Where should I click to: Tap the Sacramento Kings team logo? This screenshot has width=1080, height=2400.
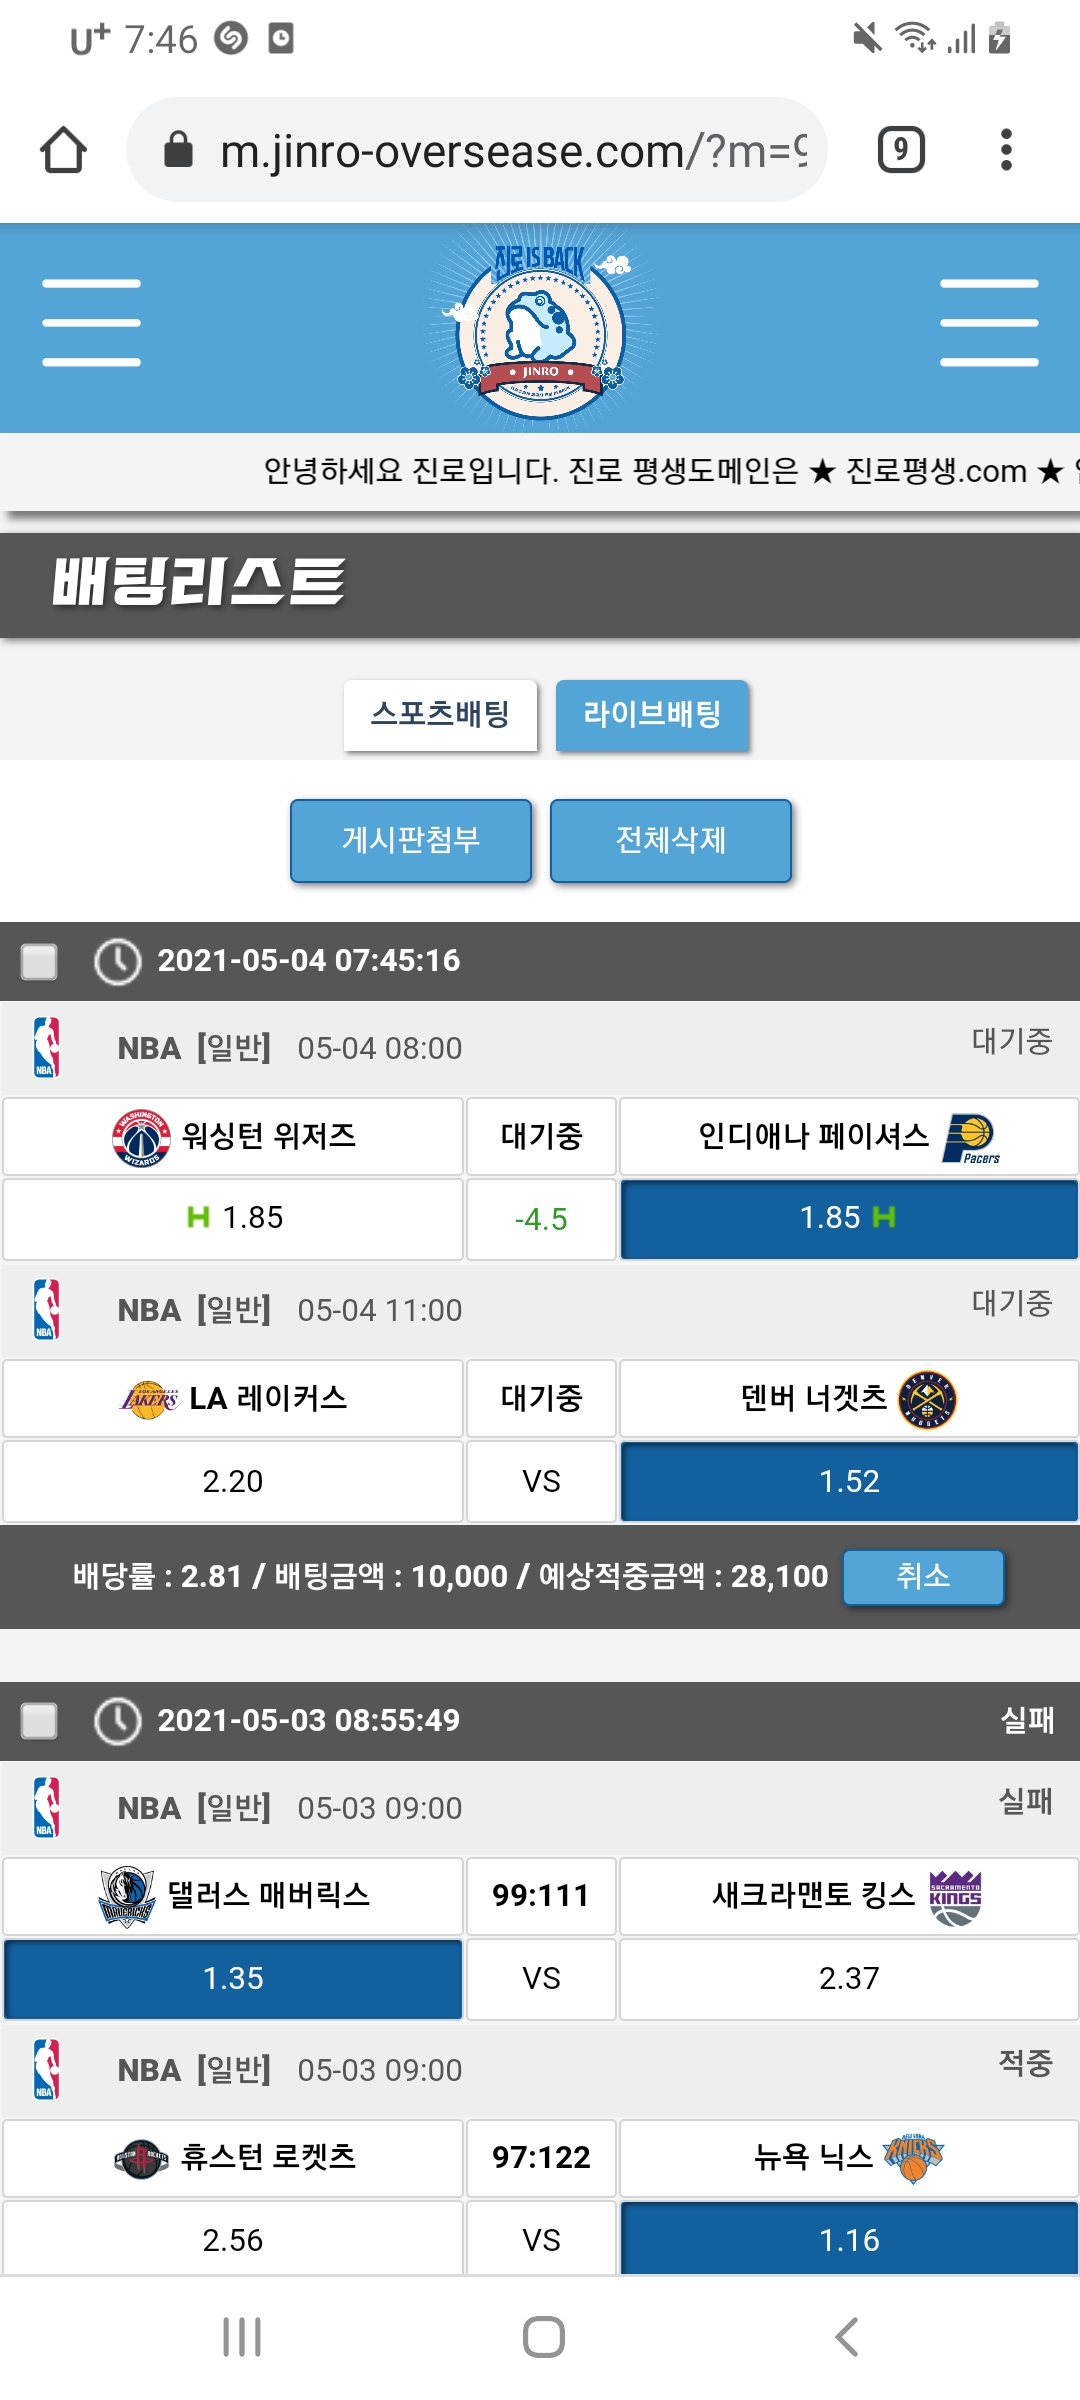[955, 1897]
